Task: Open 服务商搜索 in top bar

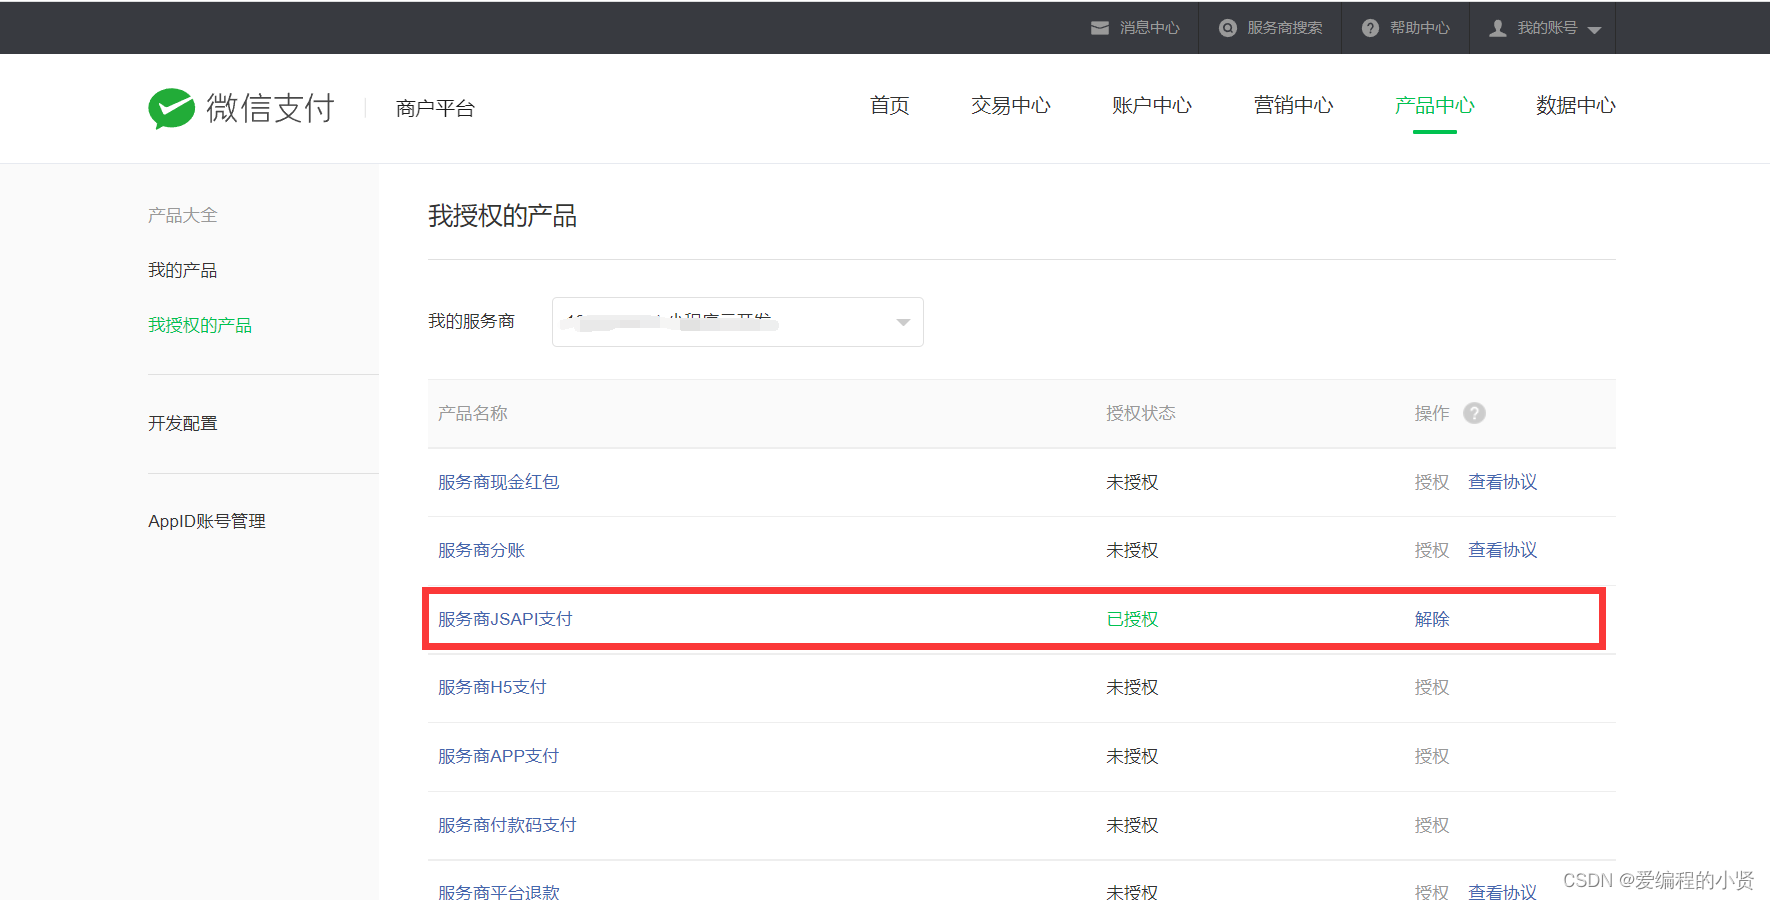Action: point(1285,28)
